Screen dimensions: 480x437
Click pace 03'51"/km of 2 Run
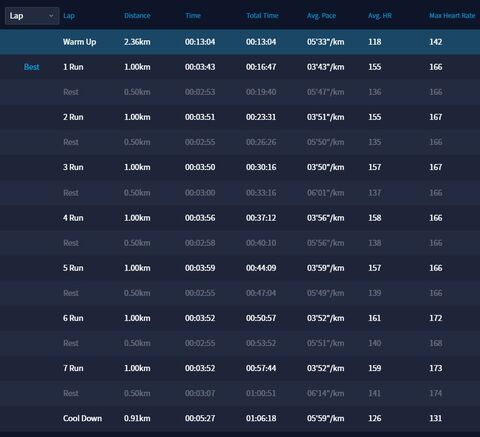(326, 117)
